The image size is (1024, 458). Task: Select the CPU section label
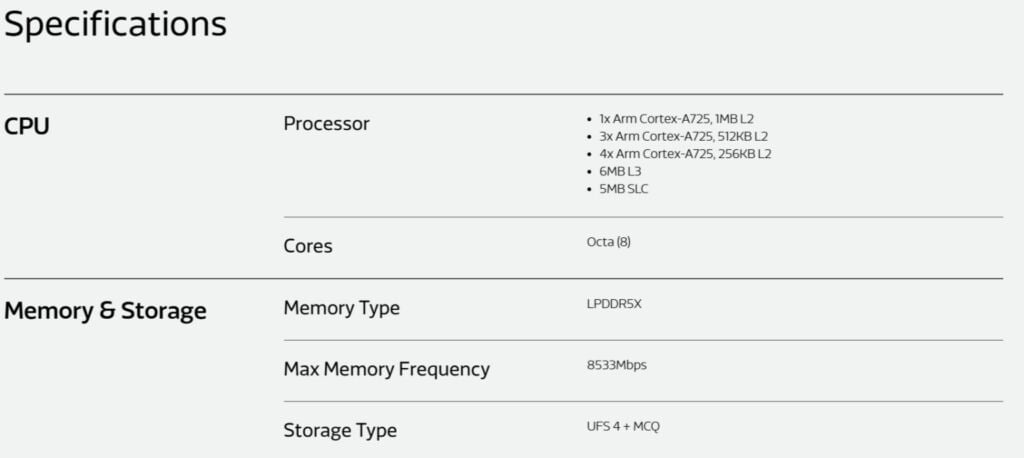click(27, 127)
